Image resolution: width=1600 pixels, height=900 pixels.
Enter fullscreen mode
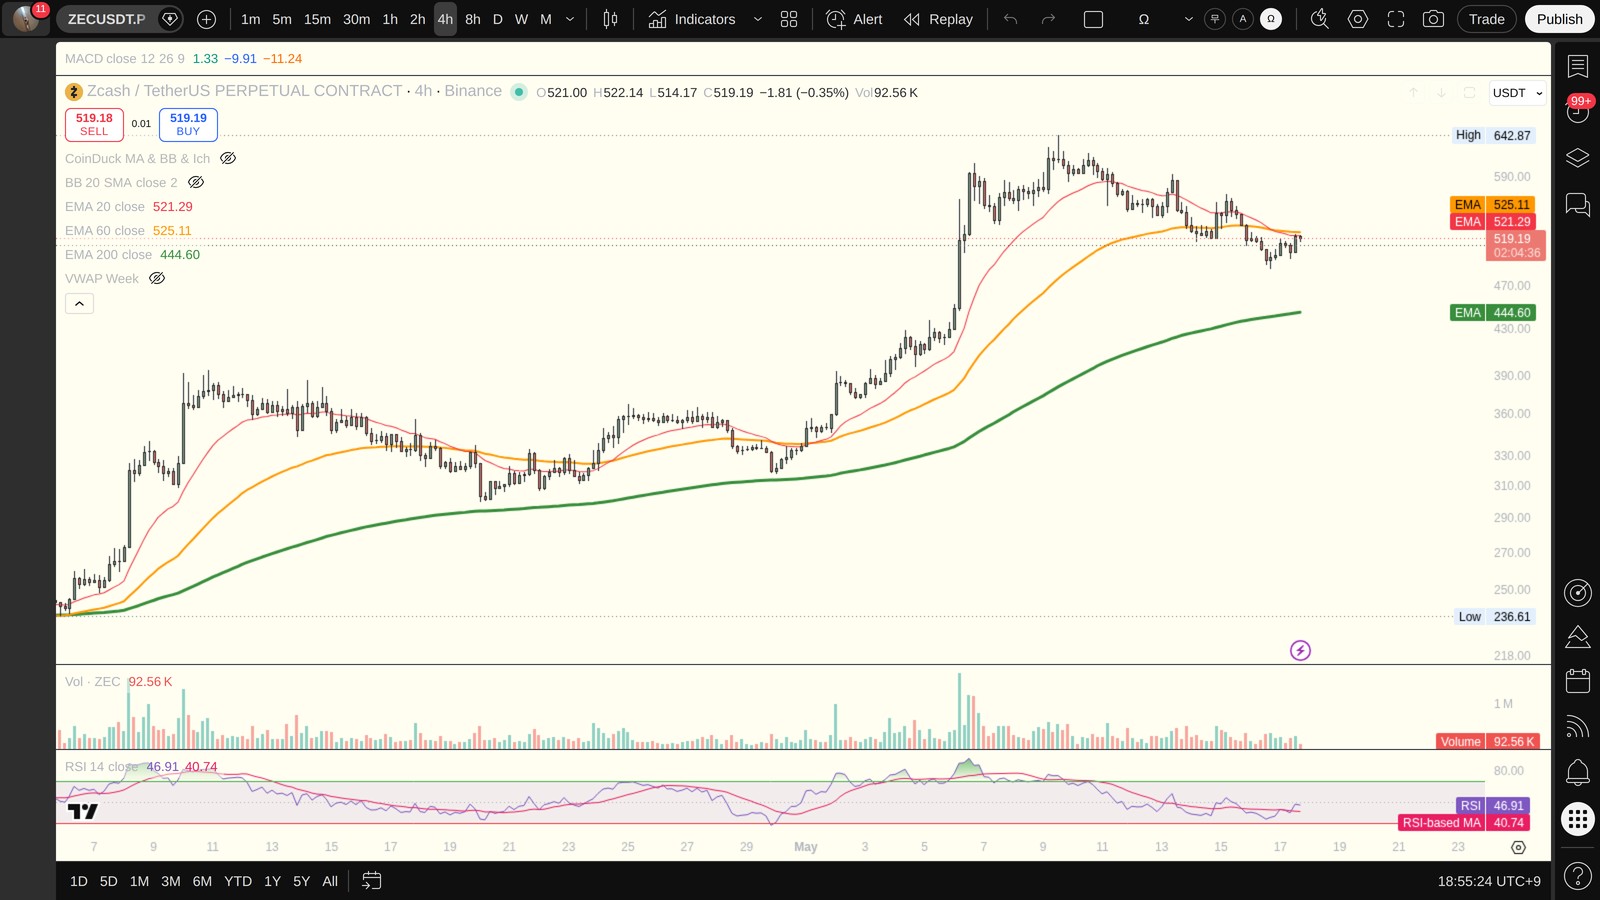[1395, 19]
